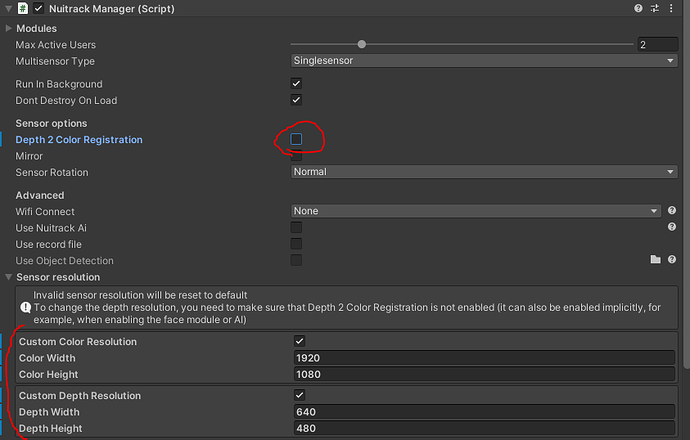The height and width of the screenshot is (440, 690).
Task: Enable Depth 2 Color Registration checkbox
Action: pos(296,139)
